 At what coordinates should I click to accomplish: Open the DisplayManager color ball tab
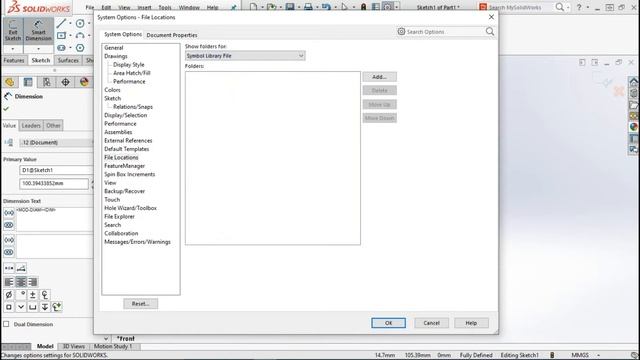(84, 82)
